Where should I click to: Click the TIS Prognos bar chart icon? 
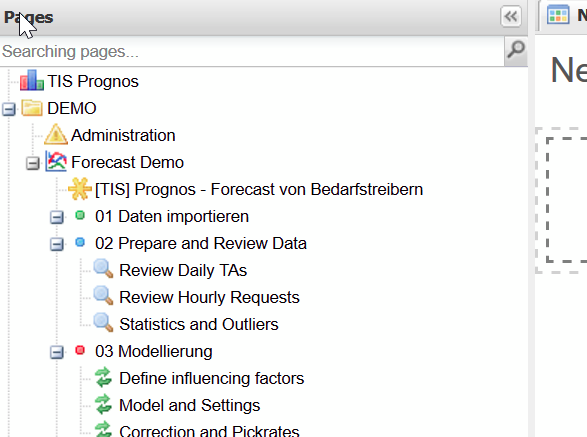click(32, 80)
